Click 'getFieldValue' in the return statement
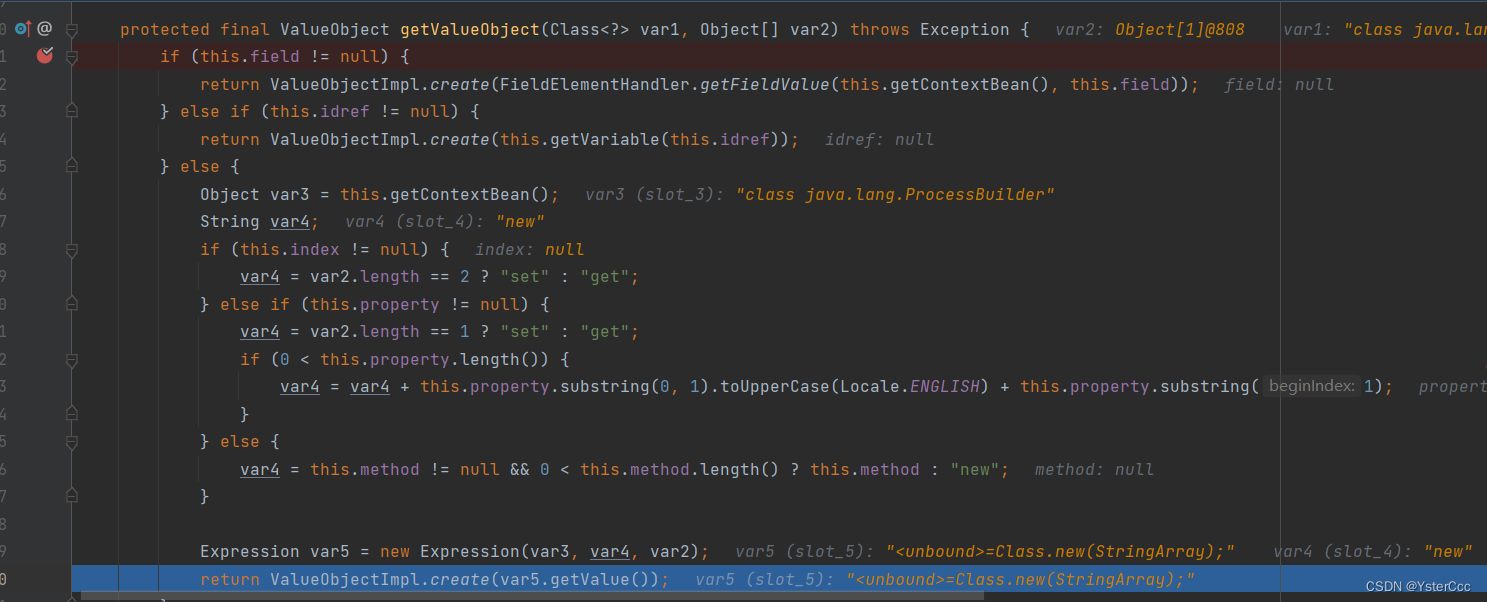Screen dimensions: 1487x602 point(765,84)
